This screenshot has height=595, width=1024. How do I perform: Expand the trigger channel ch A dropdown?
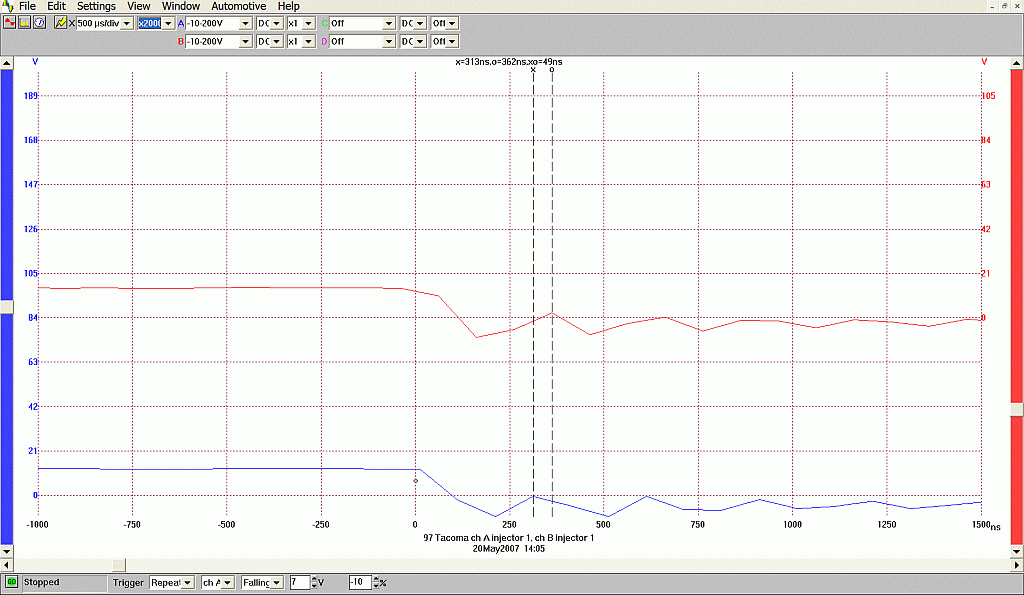click(x=228, y=583)
